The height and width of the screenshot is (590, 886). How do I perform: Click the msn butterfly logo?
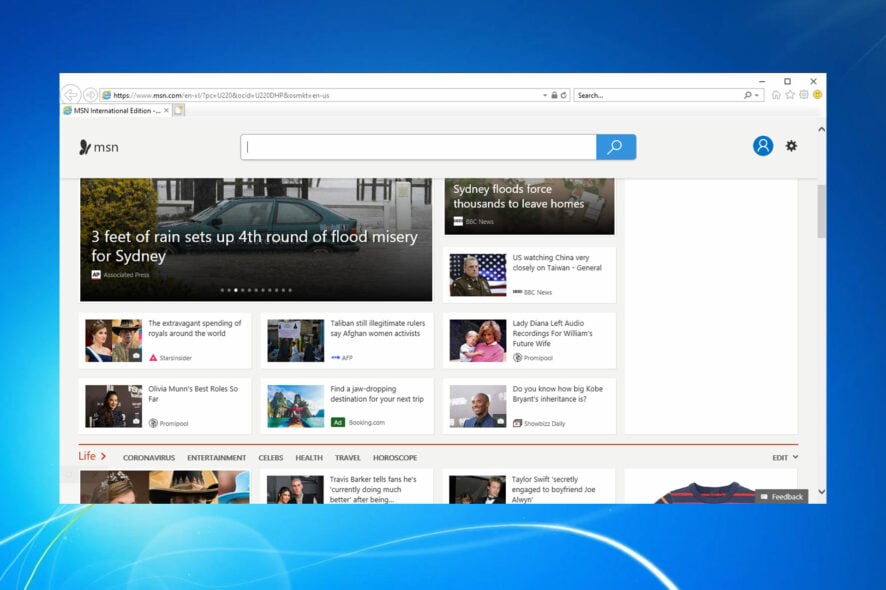click(99, 148)
